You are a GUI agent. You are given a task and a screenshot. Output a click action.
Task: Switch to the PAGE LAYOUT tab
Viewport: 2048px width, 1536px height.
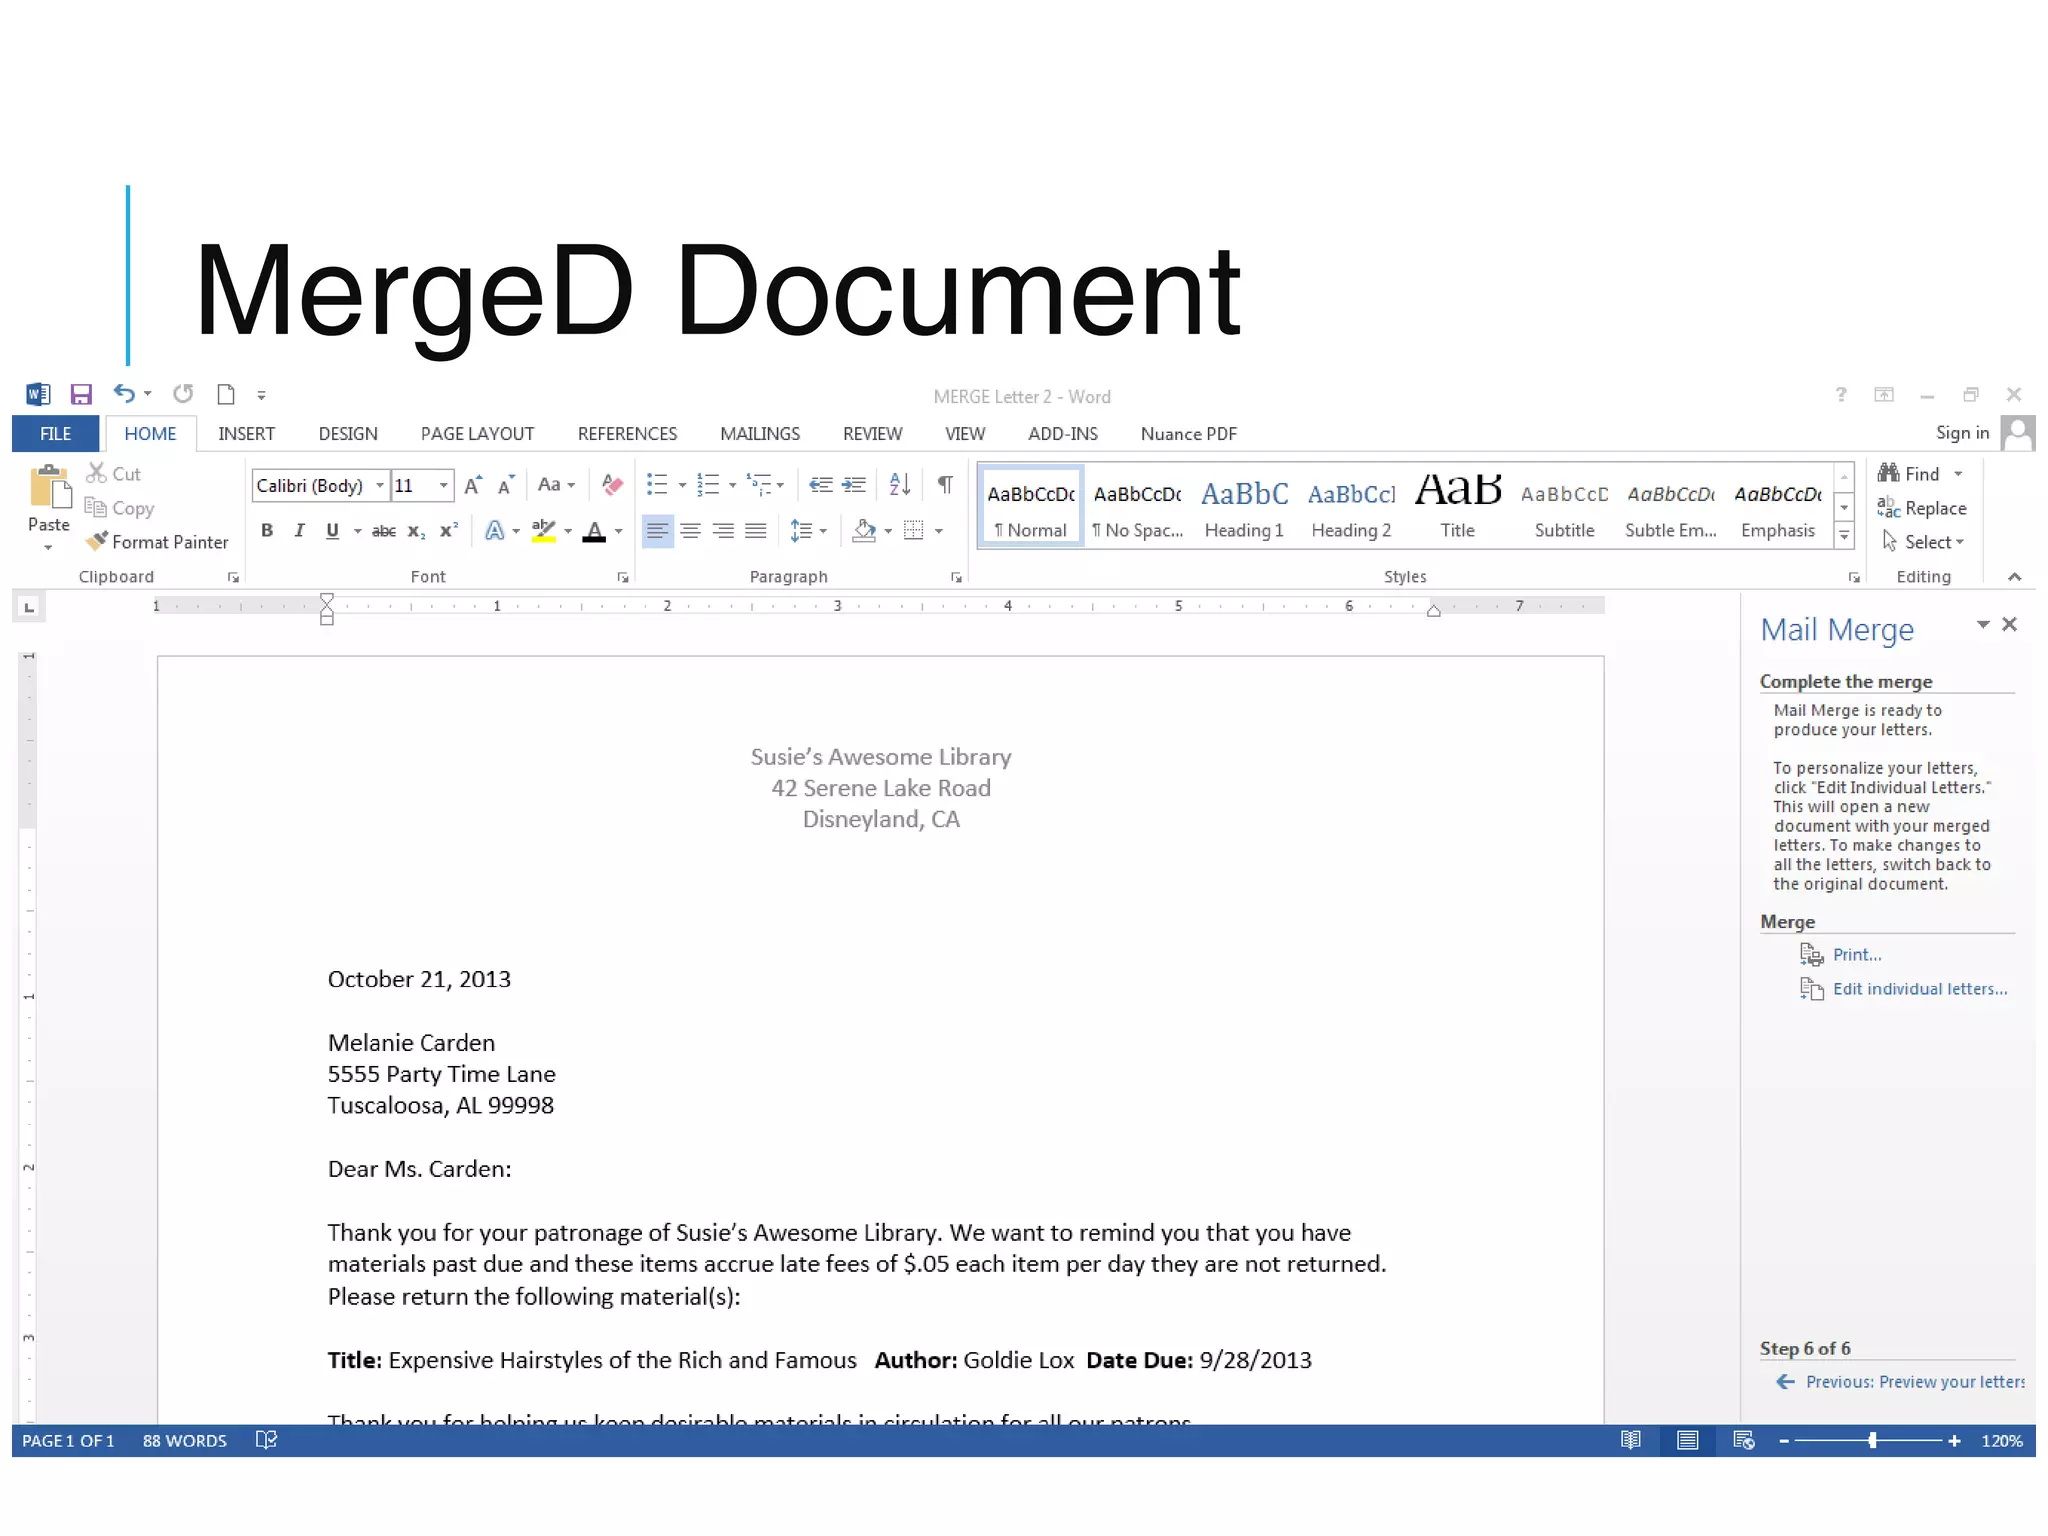(477, 434)
